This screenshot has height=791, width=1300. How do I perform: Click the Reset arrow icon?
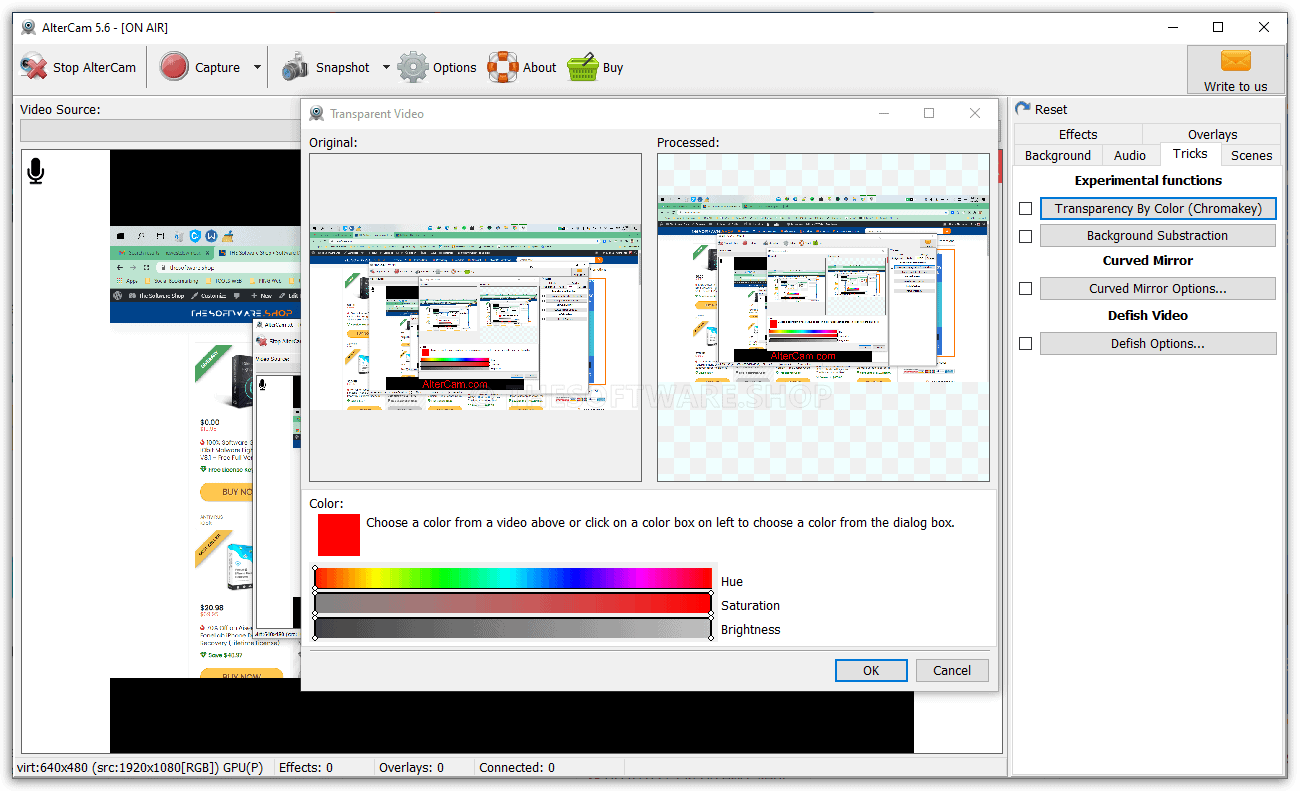click(x=1023, y=109)
